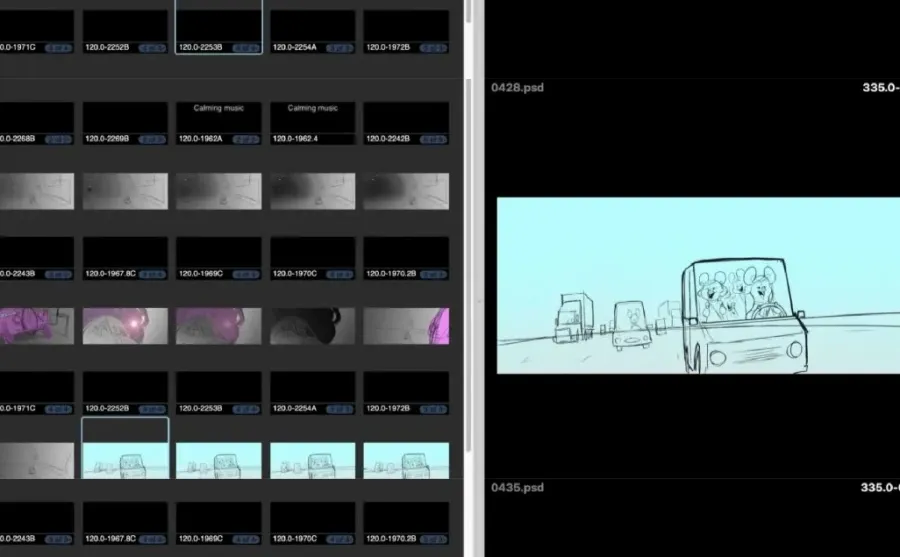900x557 pixels.
Task: Select 120.0-1967.8C panel directly below outlined car thumbnail
Action: pos(125,524)
